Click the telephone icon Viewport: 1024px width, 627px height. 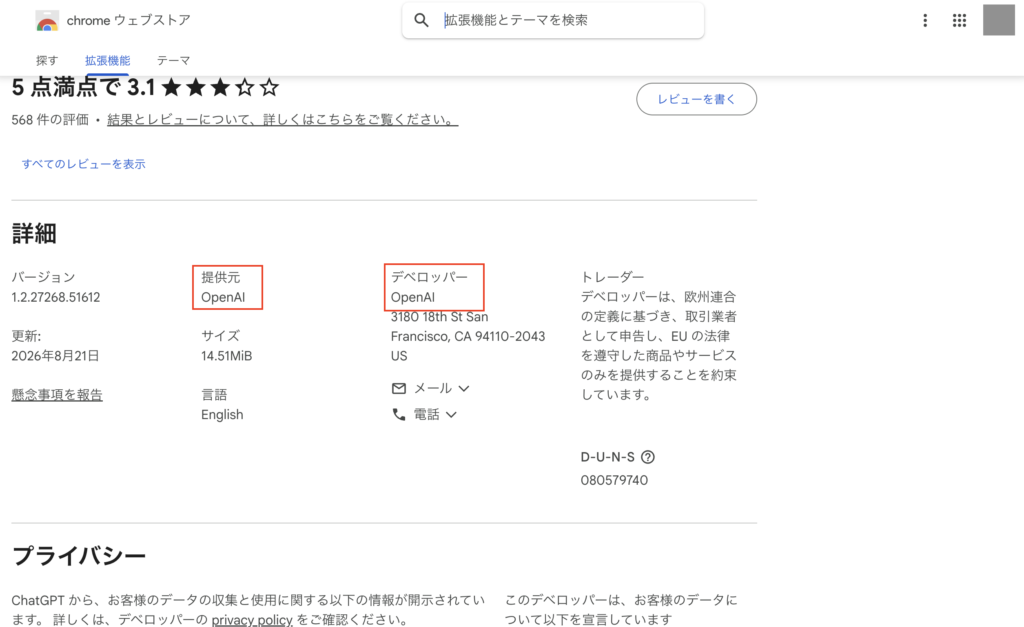398,414
